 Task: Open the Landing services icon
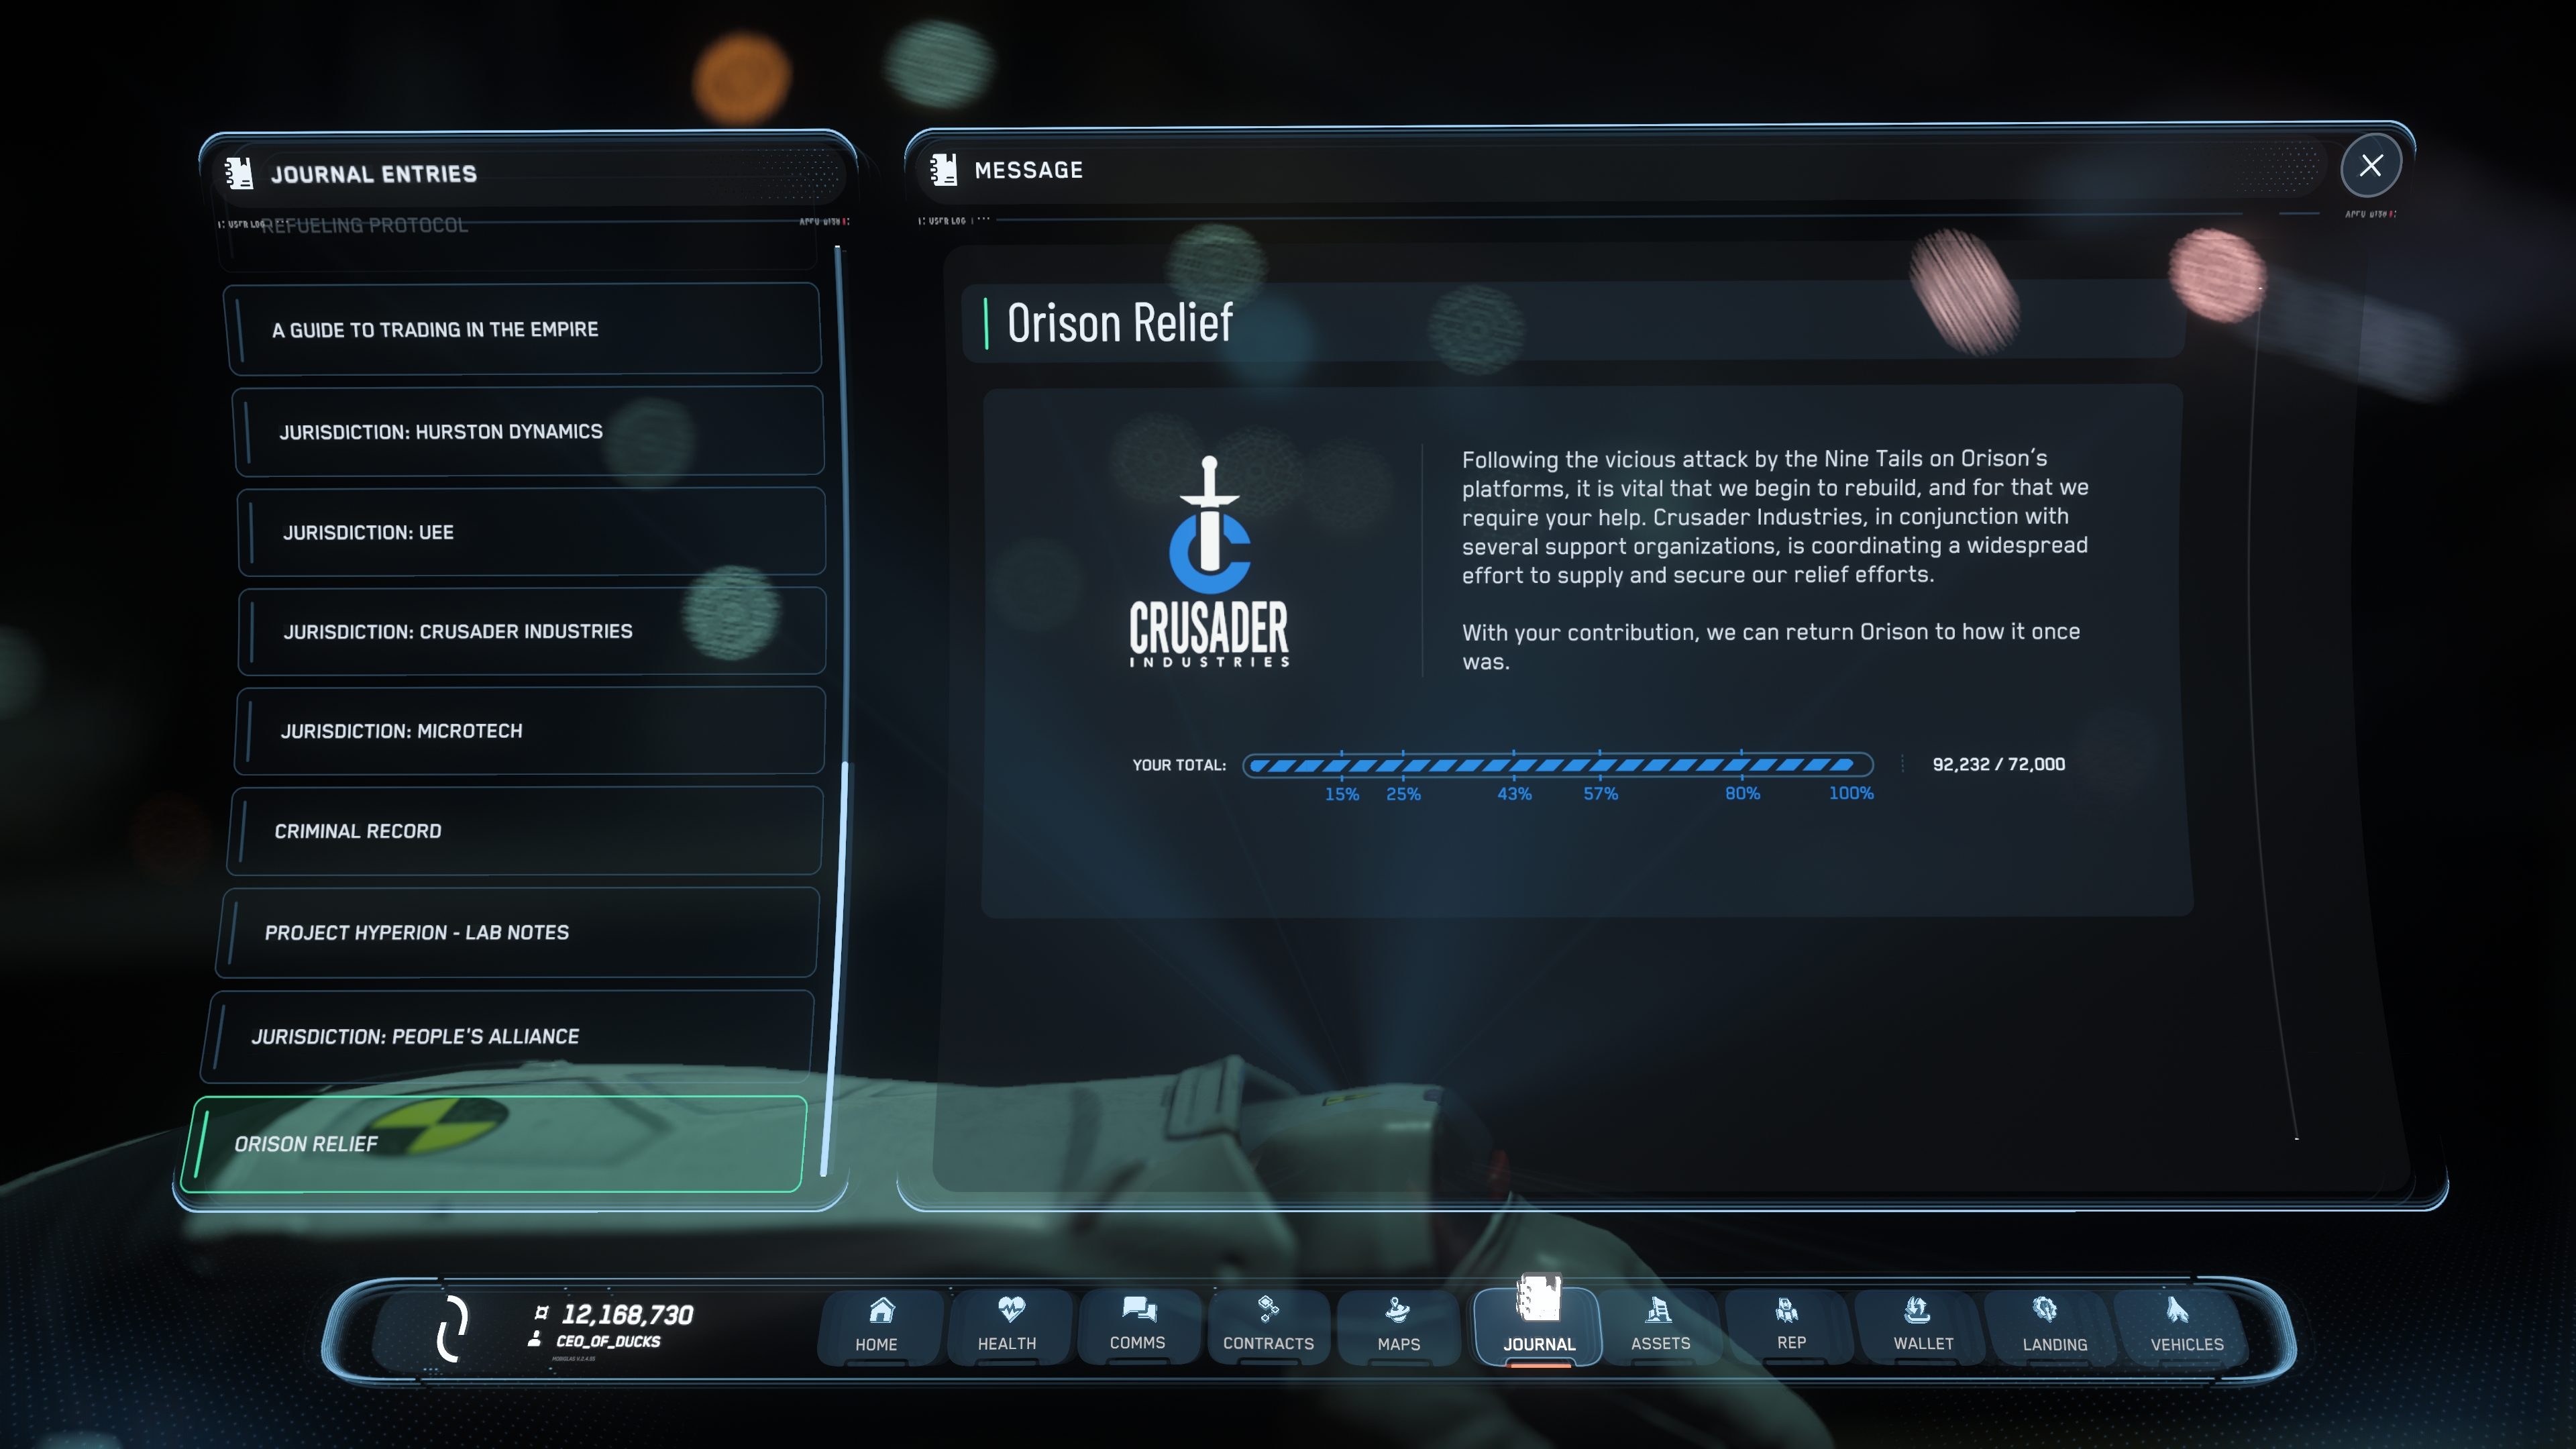[x=2045, y=1309]
